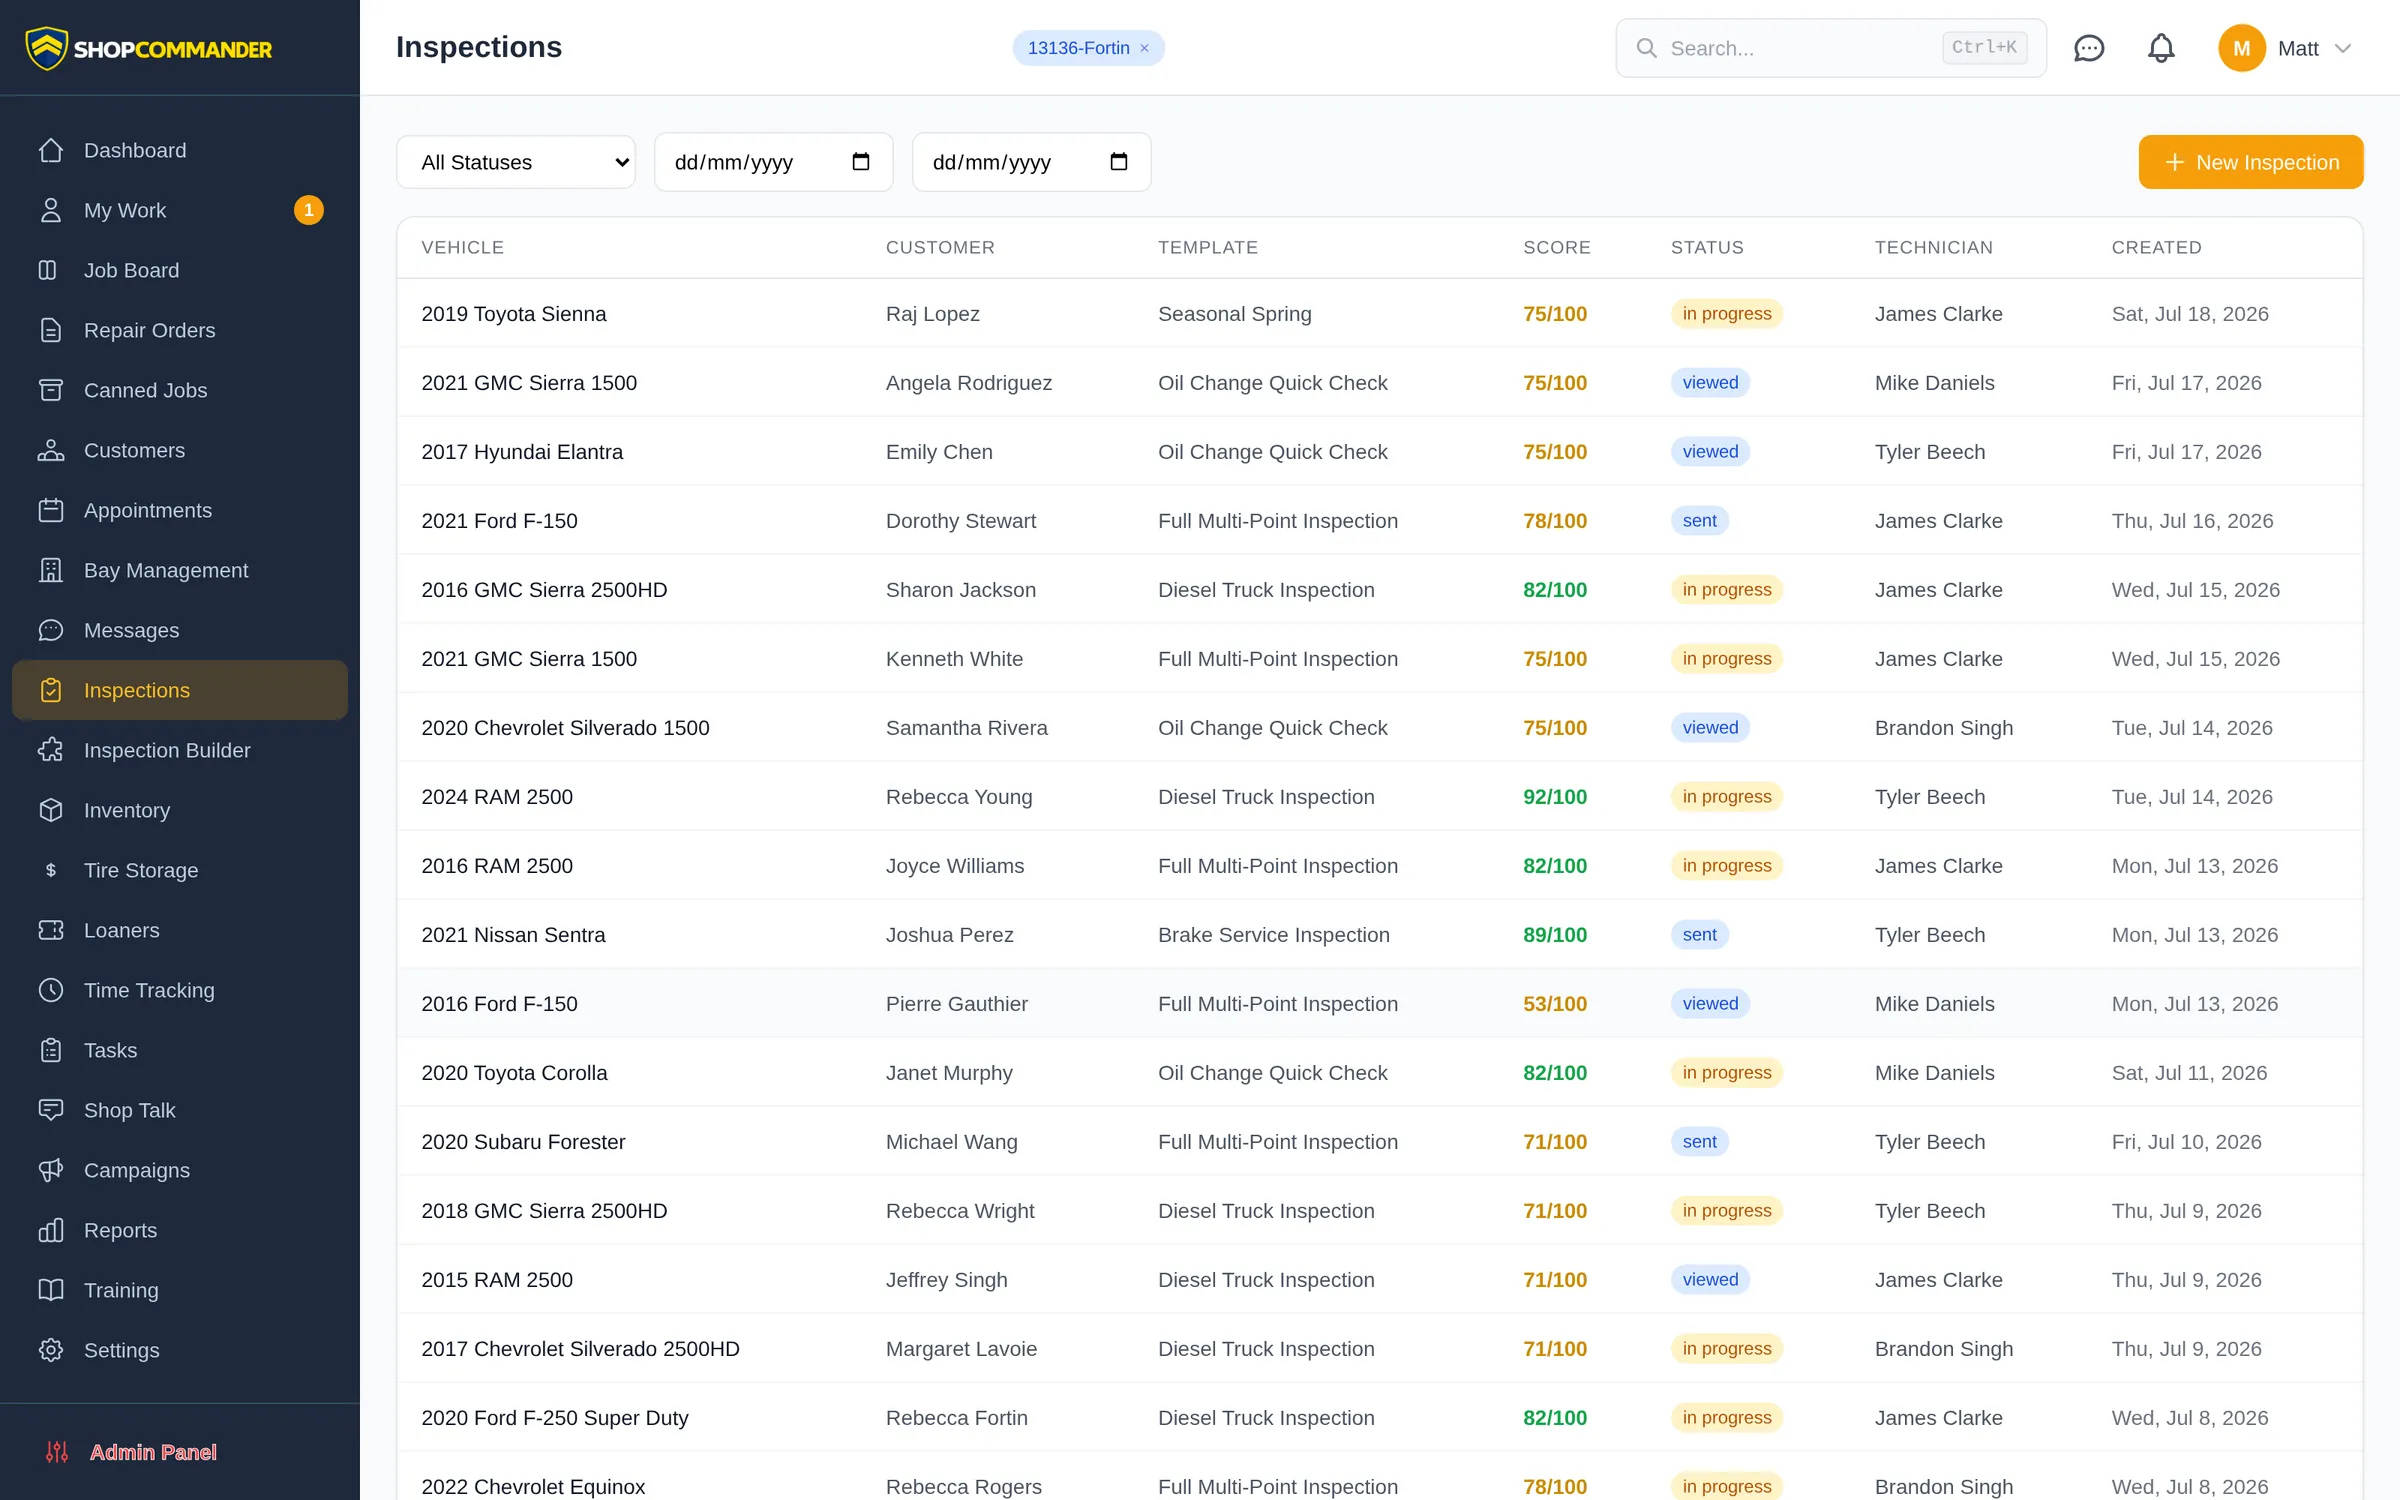Image resolution: width=2400 pixels, height=1500 pixels.
Task: Click the Search input field
Action: [x=1831, y=48]
